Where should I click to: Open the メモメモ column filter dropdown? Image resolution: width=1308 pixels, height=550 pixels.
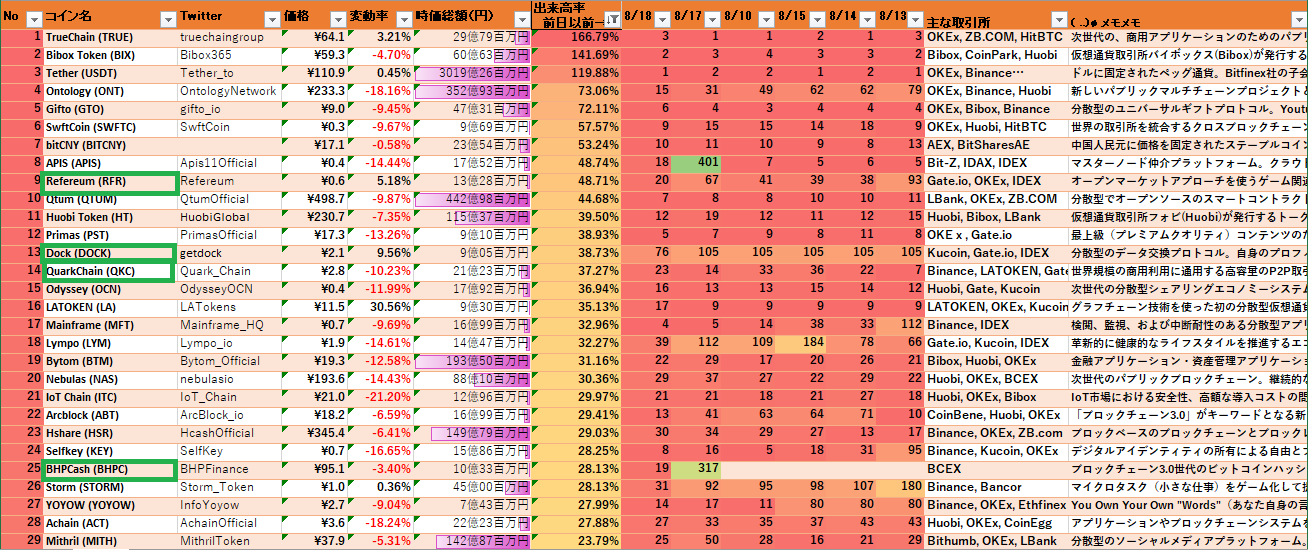click(x=1298, y=19)
